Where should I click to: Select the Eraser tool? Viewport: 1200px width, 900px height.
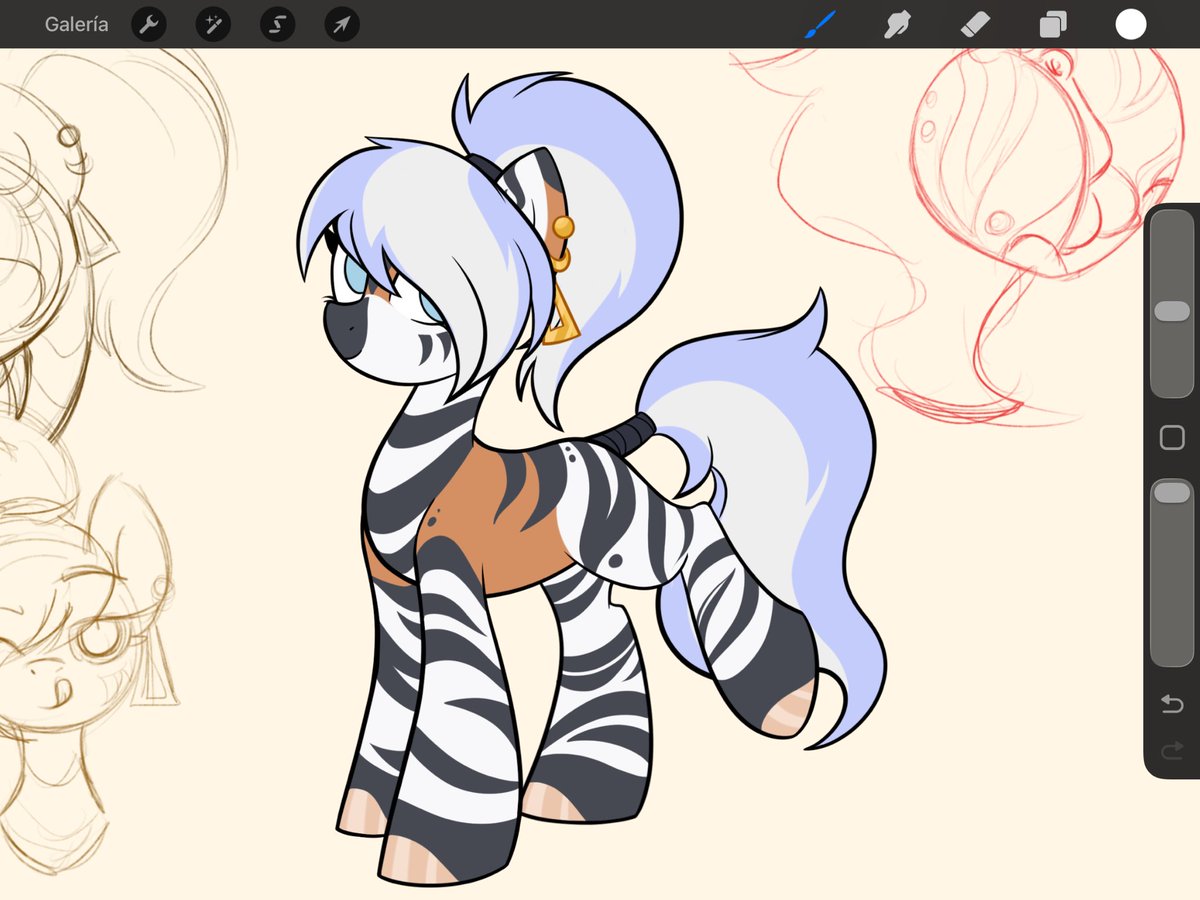(975, 24)
